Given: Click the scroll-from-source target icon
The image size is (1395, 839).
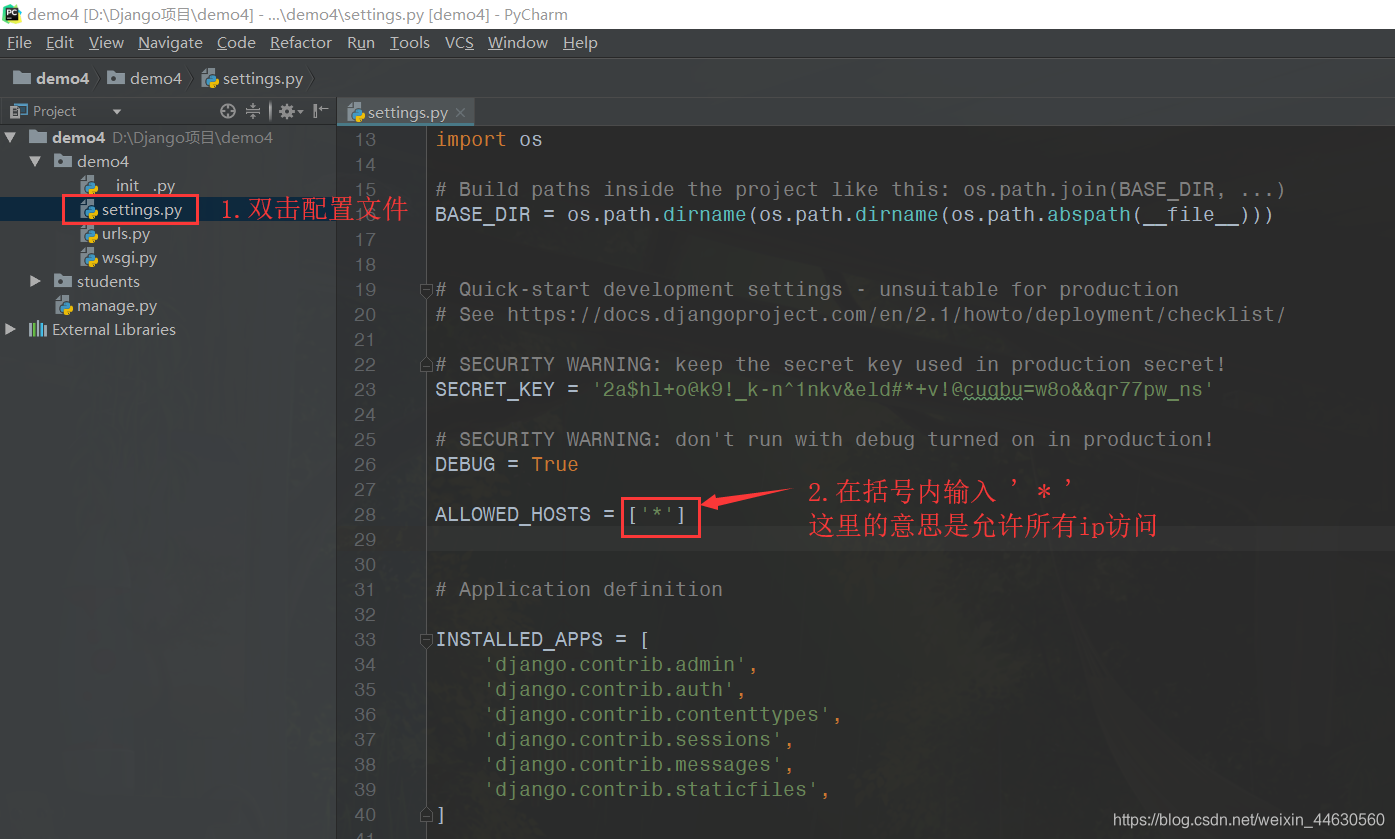Looking at the screenshot, I should point(228,111).
